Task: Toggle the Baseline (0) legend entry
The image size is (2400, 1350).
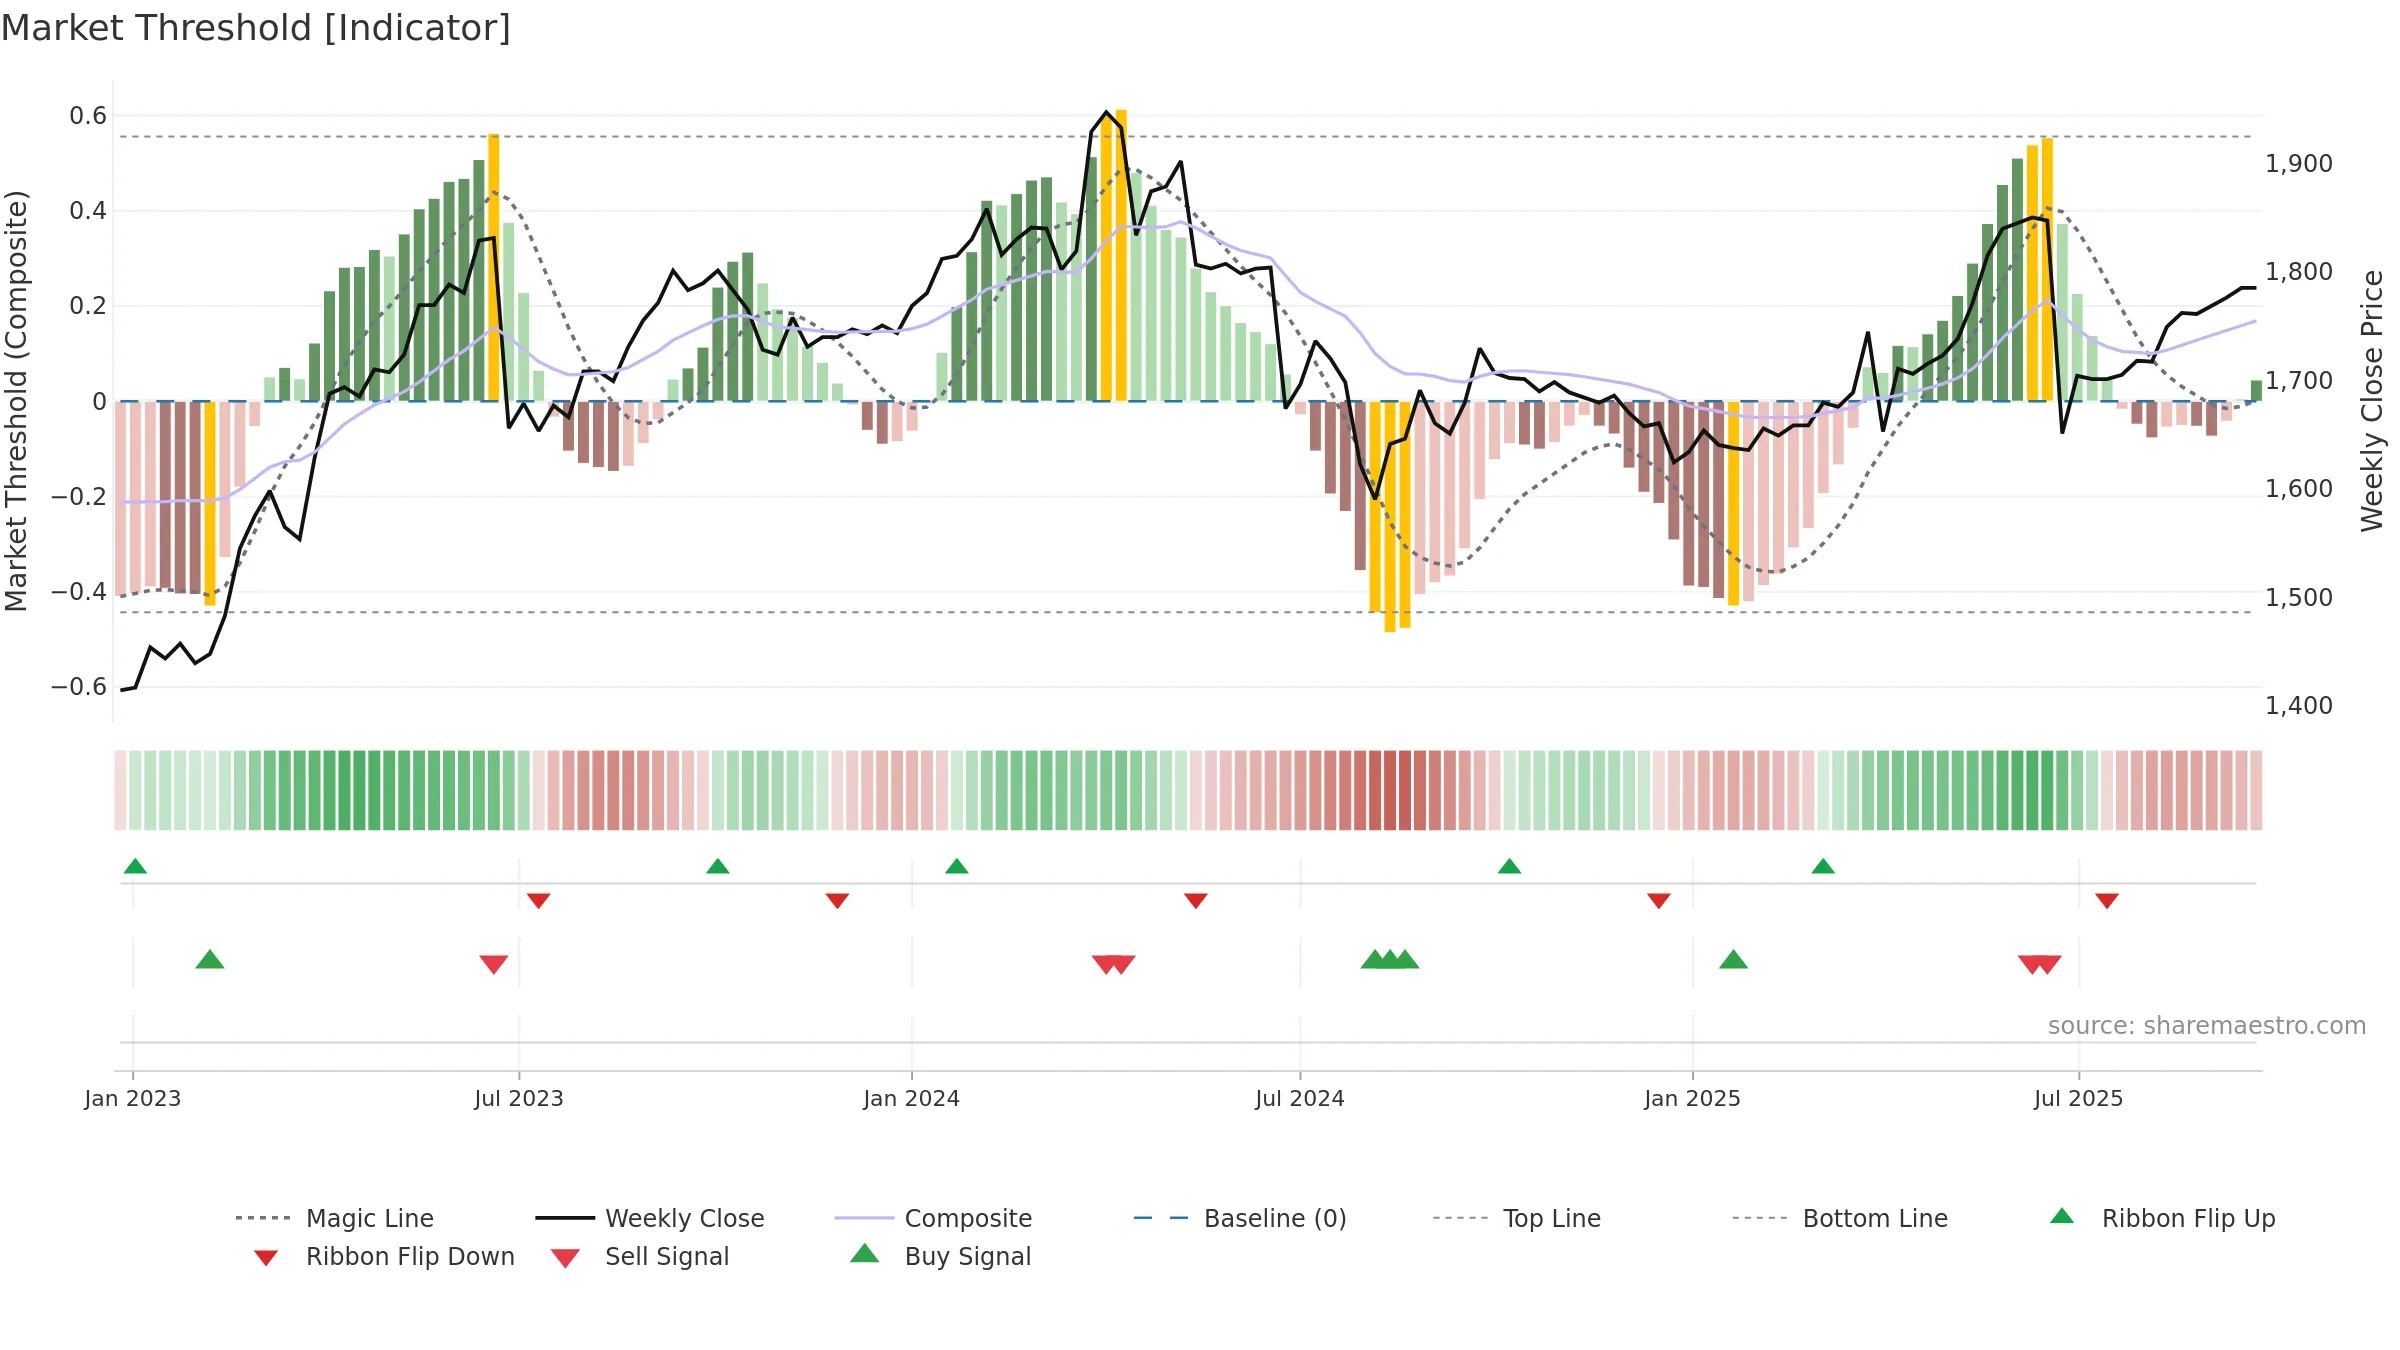Action: (x=1240, y=1218)
